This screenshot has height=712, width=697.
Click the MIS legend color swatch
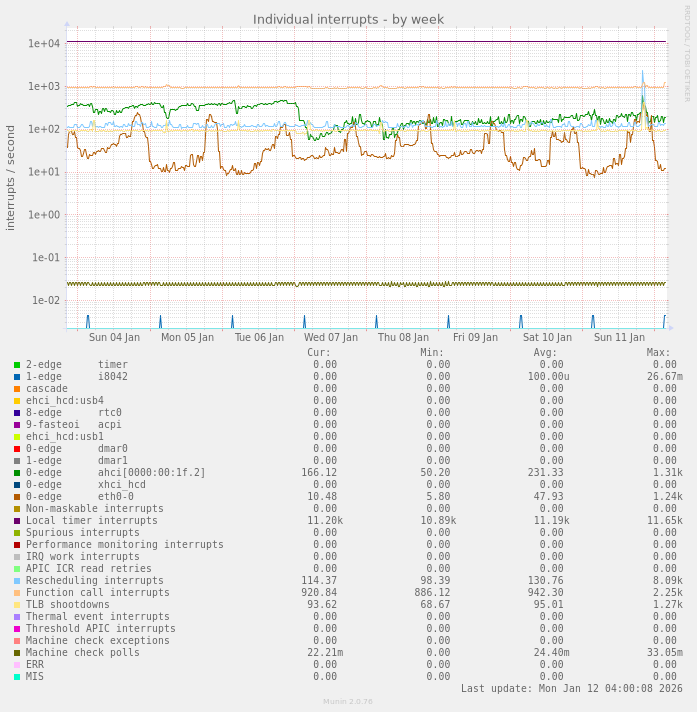[17, 677]
